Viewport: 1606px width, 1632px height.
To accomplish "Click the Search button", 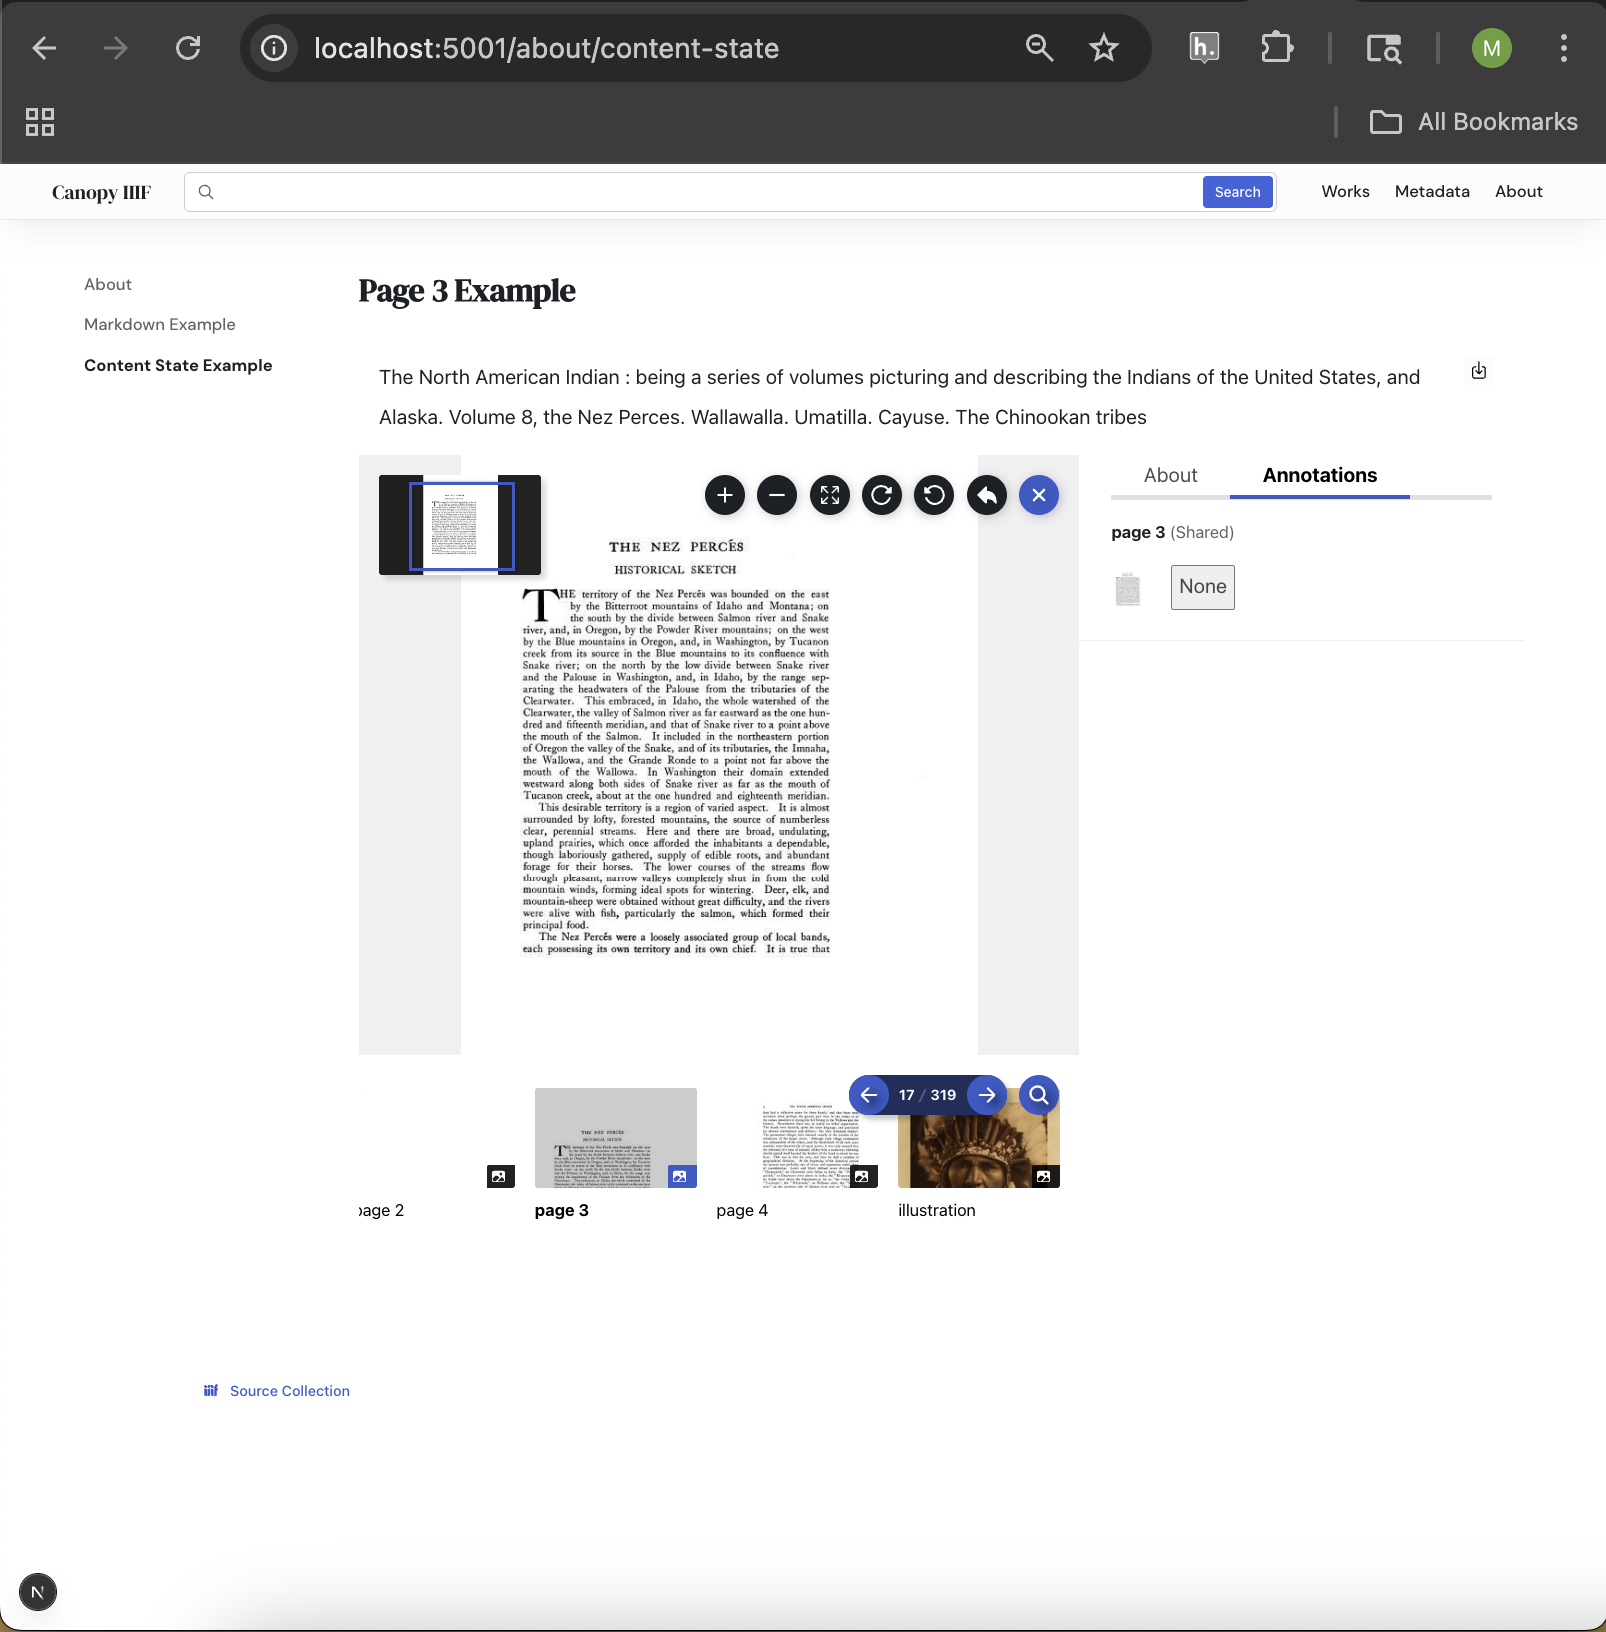I will tap(1237, 191).
